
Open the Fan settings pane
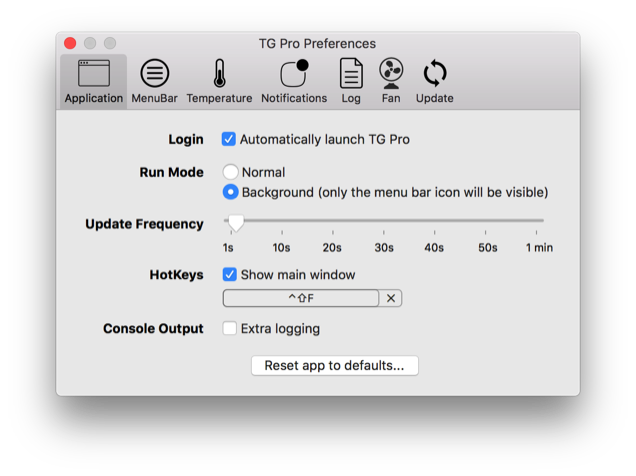coord(391,81)
